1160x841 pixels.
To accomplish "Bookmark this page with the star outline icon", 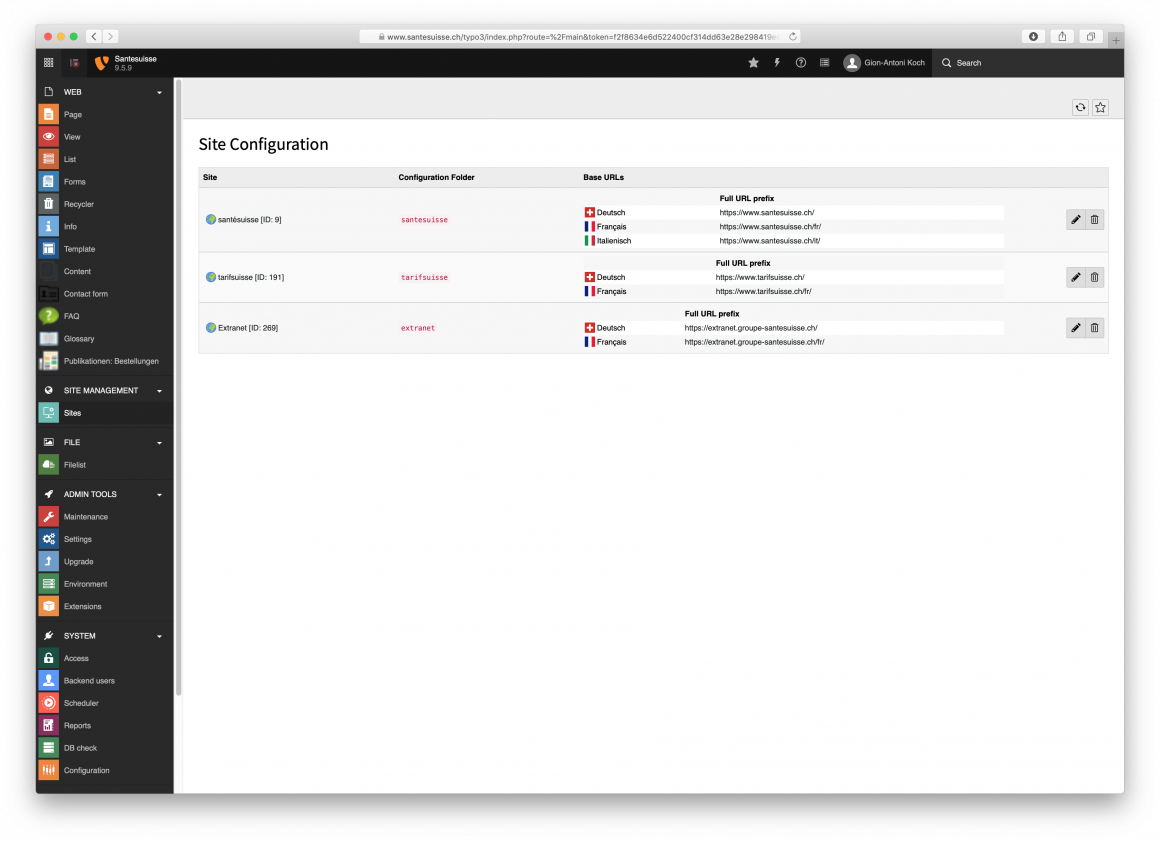I will [1100, 107].
